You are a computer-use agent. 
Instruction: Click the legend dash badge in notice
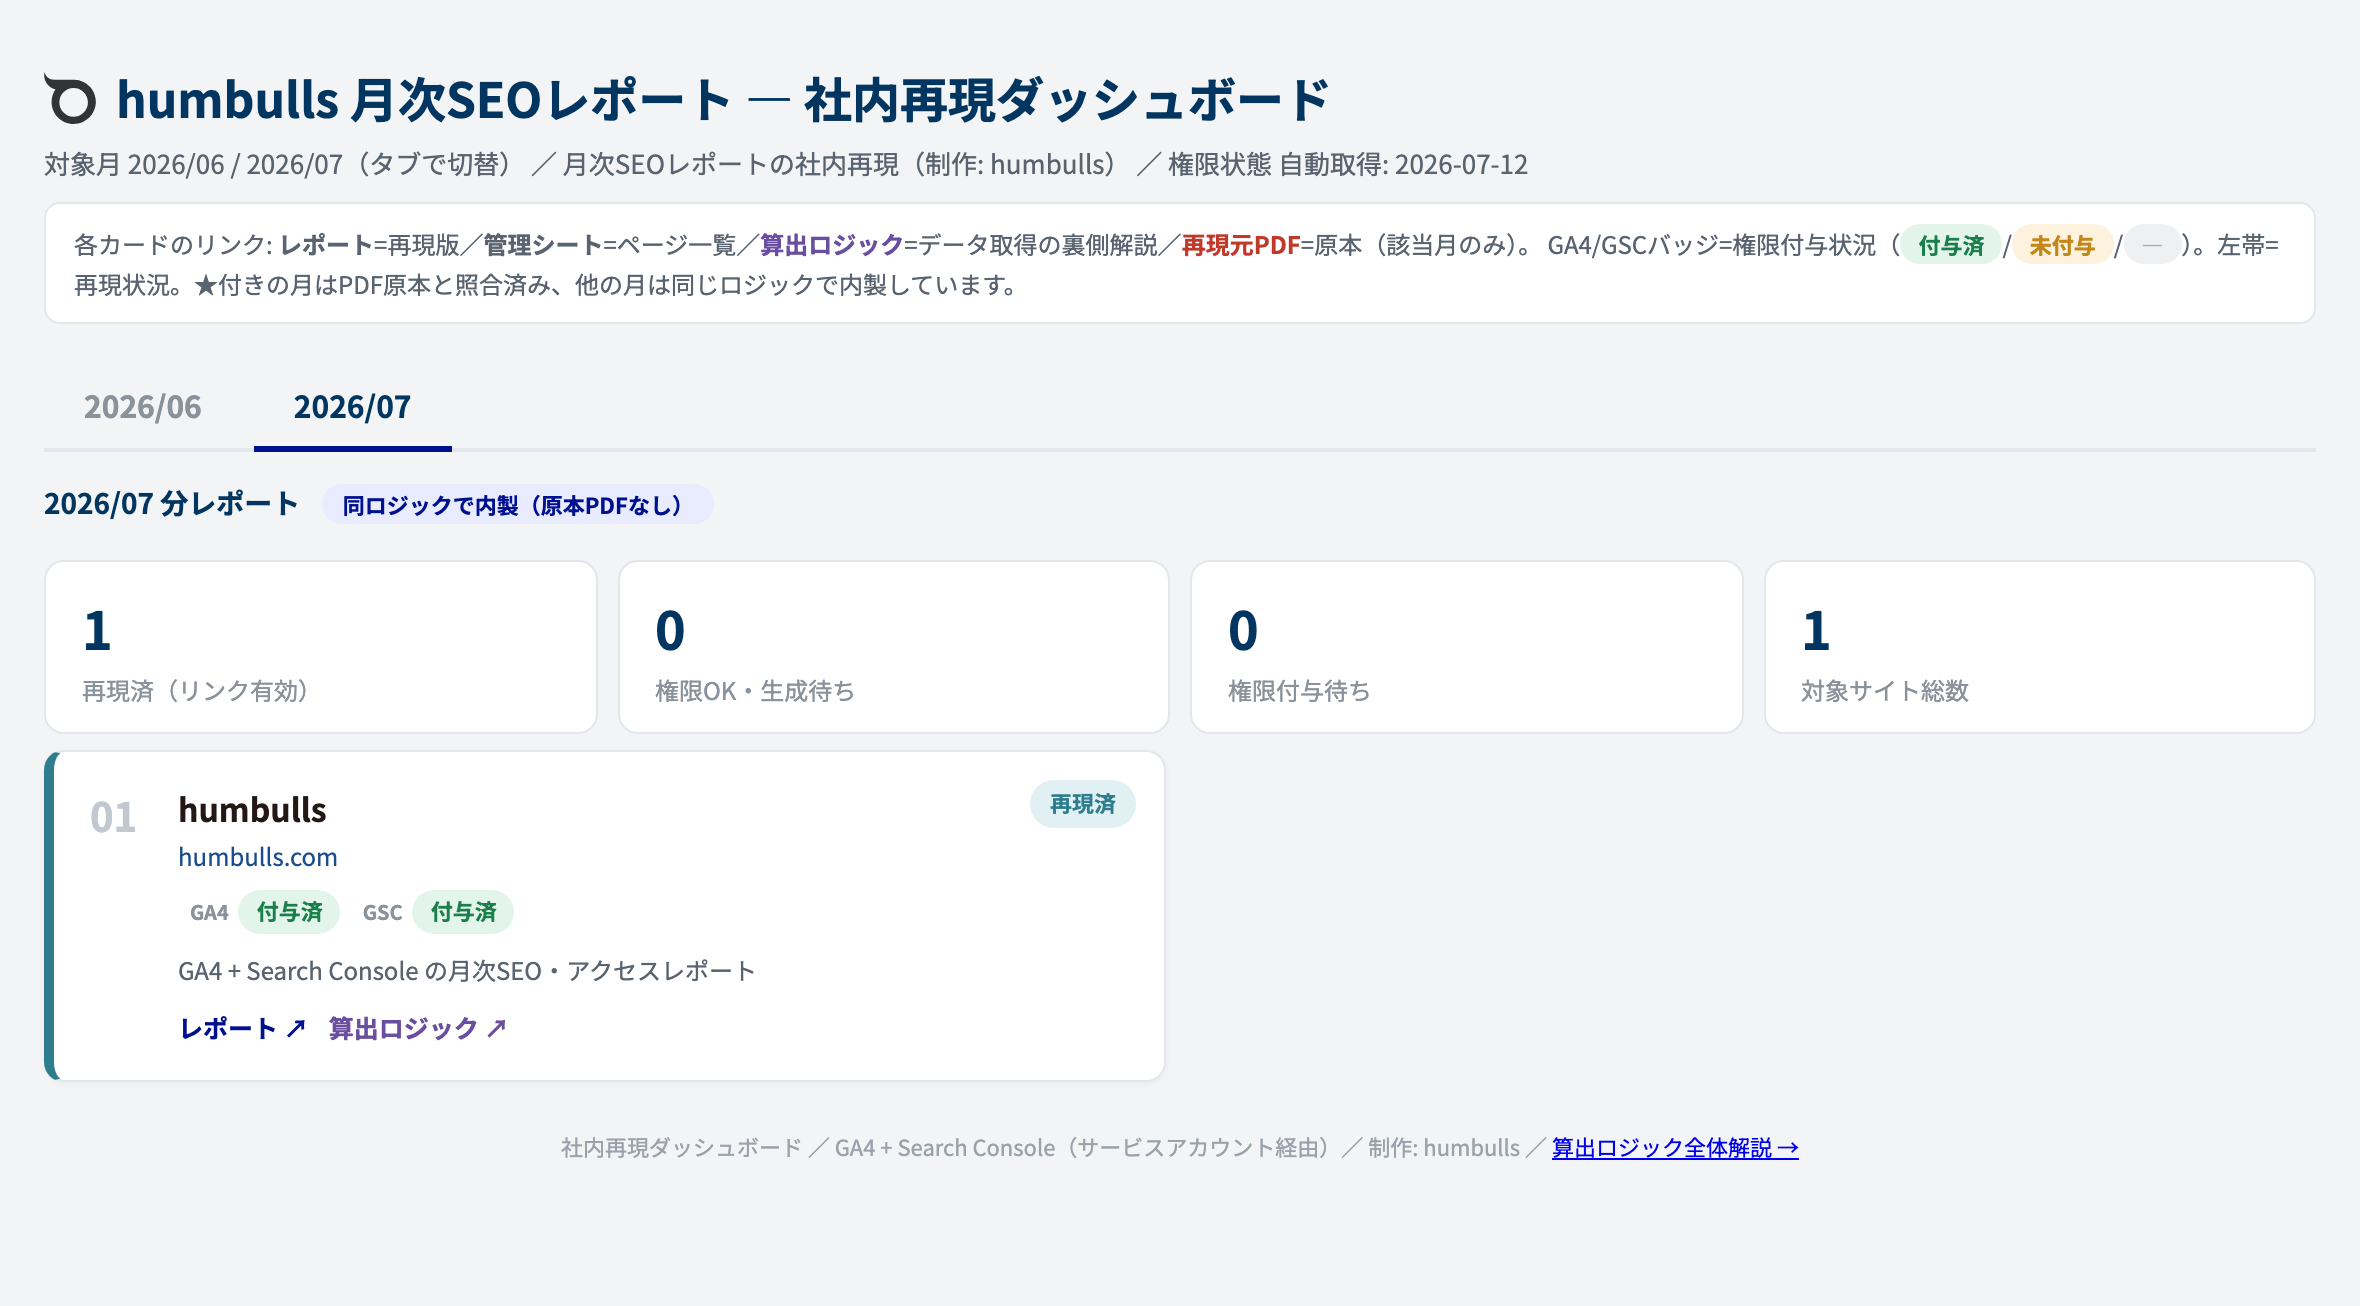coord(2152,245)
